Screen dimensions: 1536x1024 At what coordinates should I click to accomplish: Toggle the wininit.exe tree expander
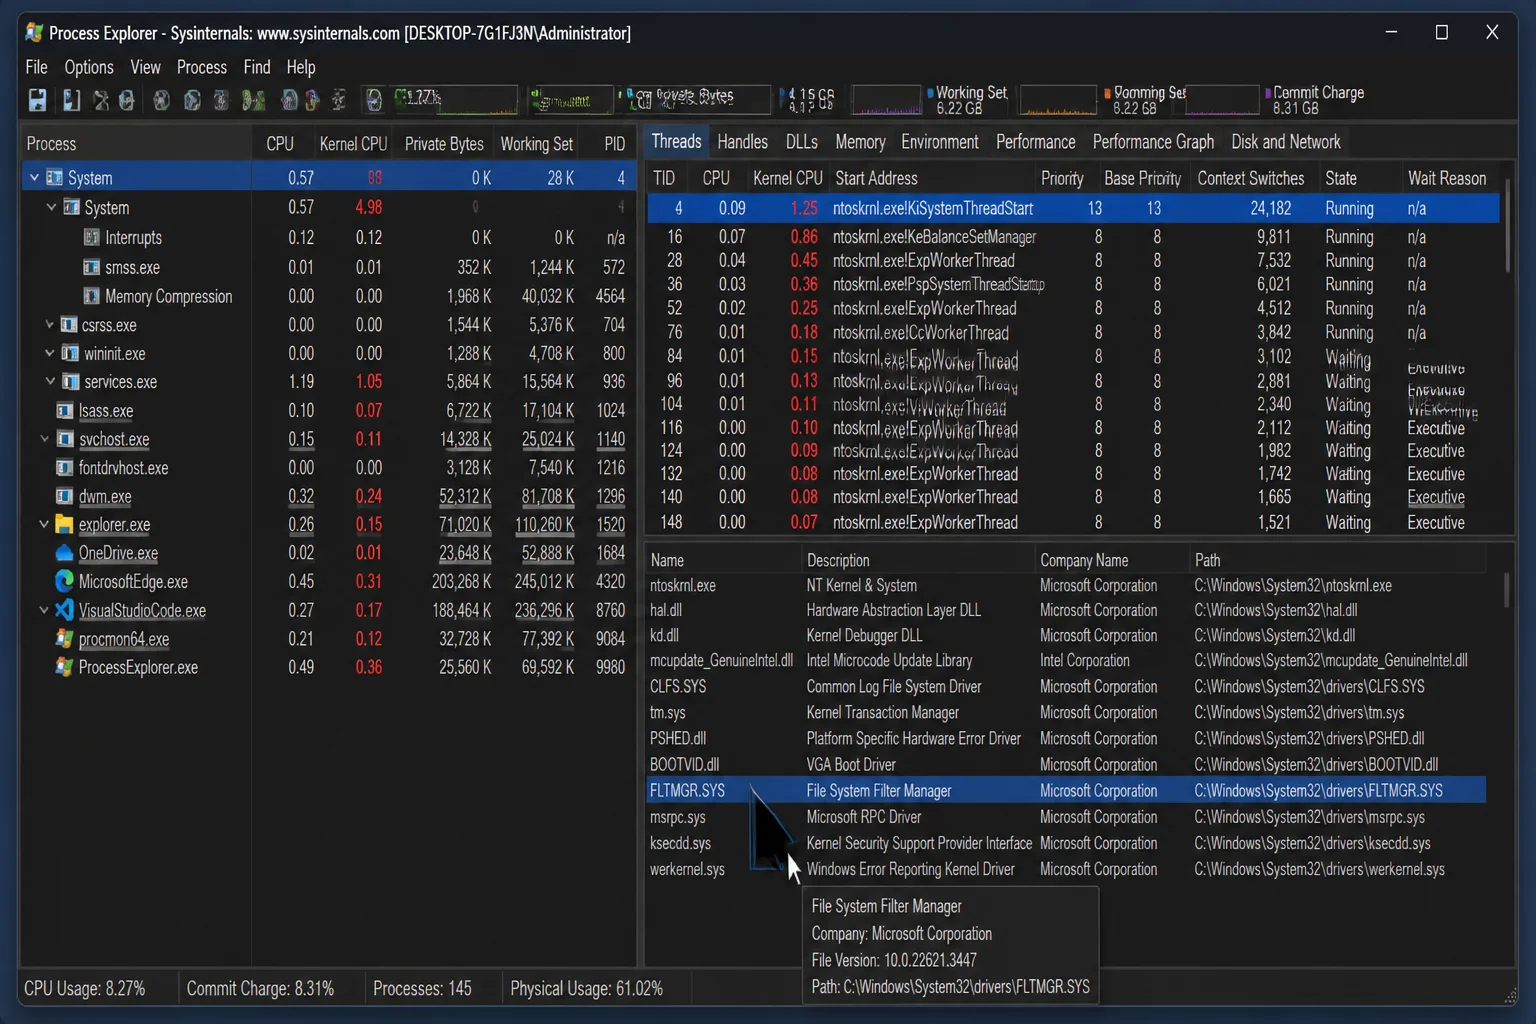(49, 354)
